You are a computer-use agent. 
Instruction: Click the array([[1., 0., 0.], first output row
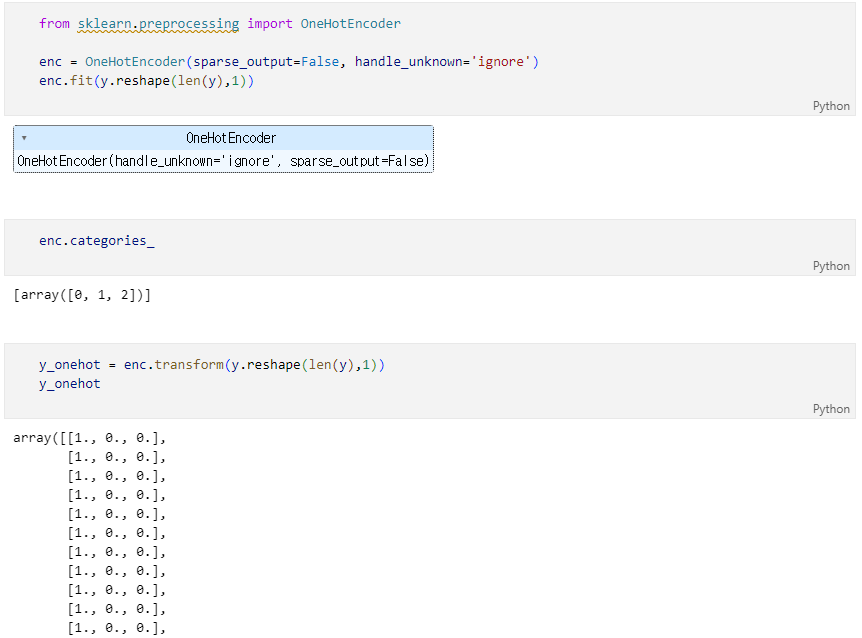[x=90, y=438]
